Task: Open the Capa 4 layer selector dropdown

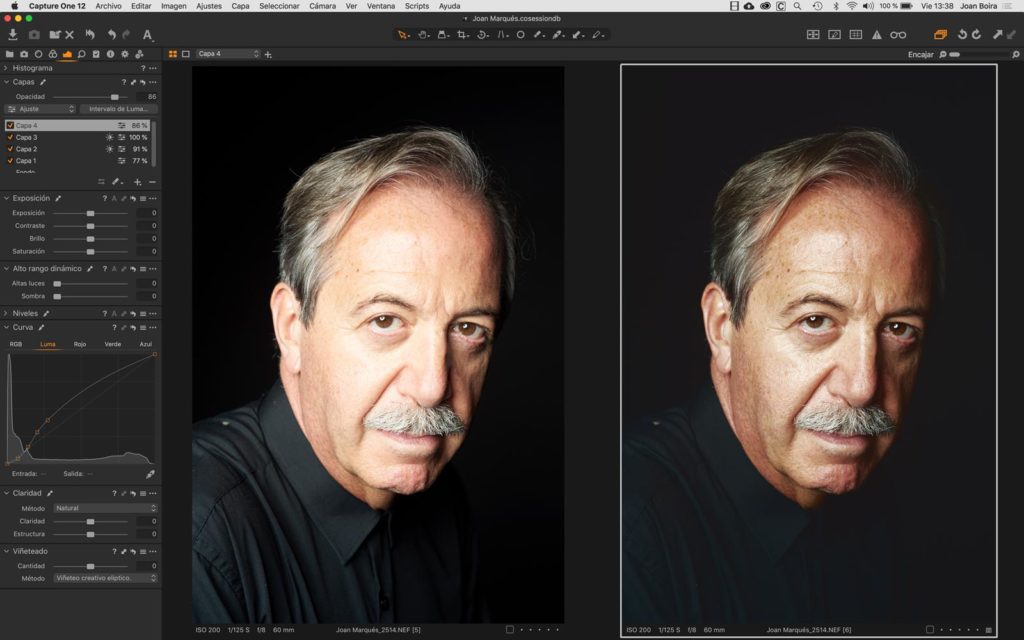Action: (228, 54)
